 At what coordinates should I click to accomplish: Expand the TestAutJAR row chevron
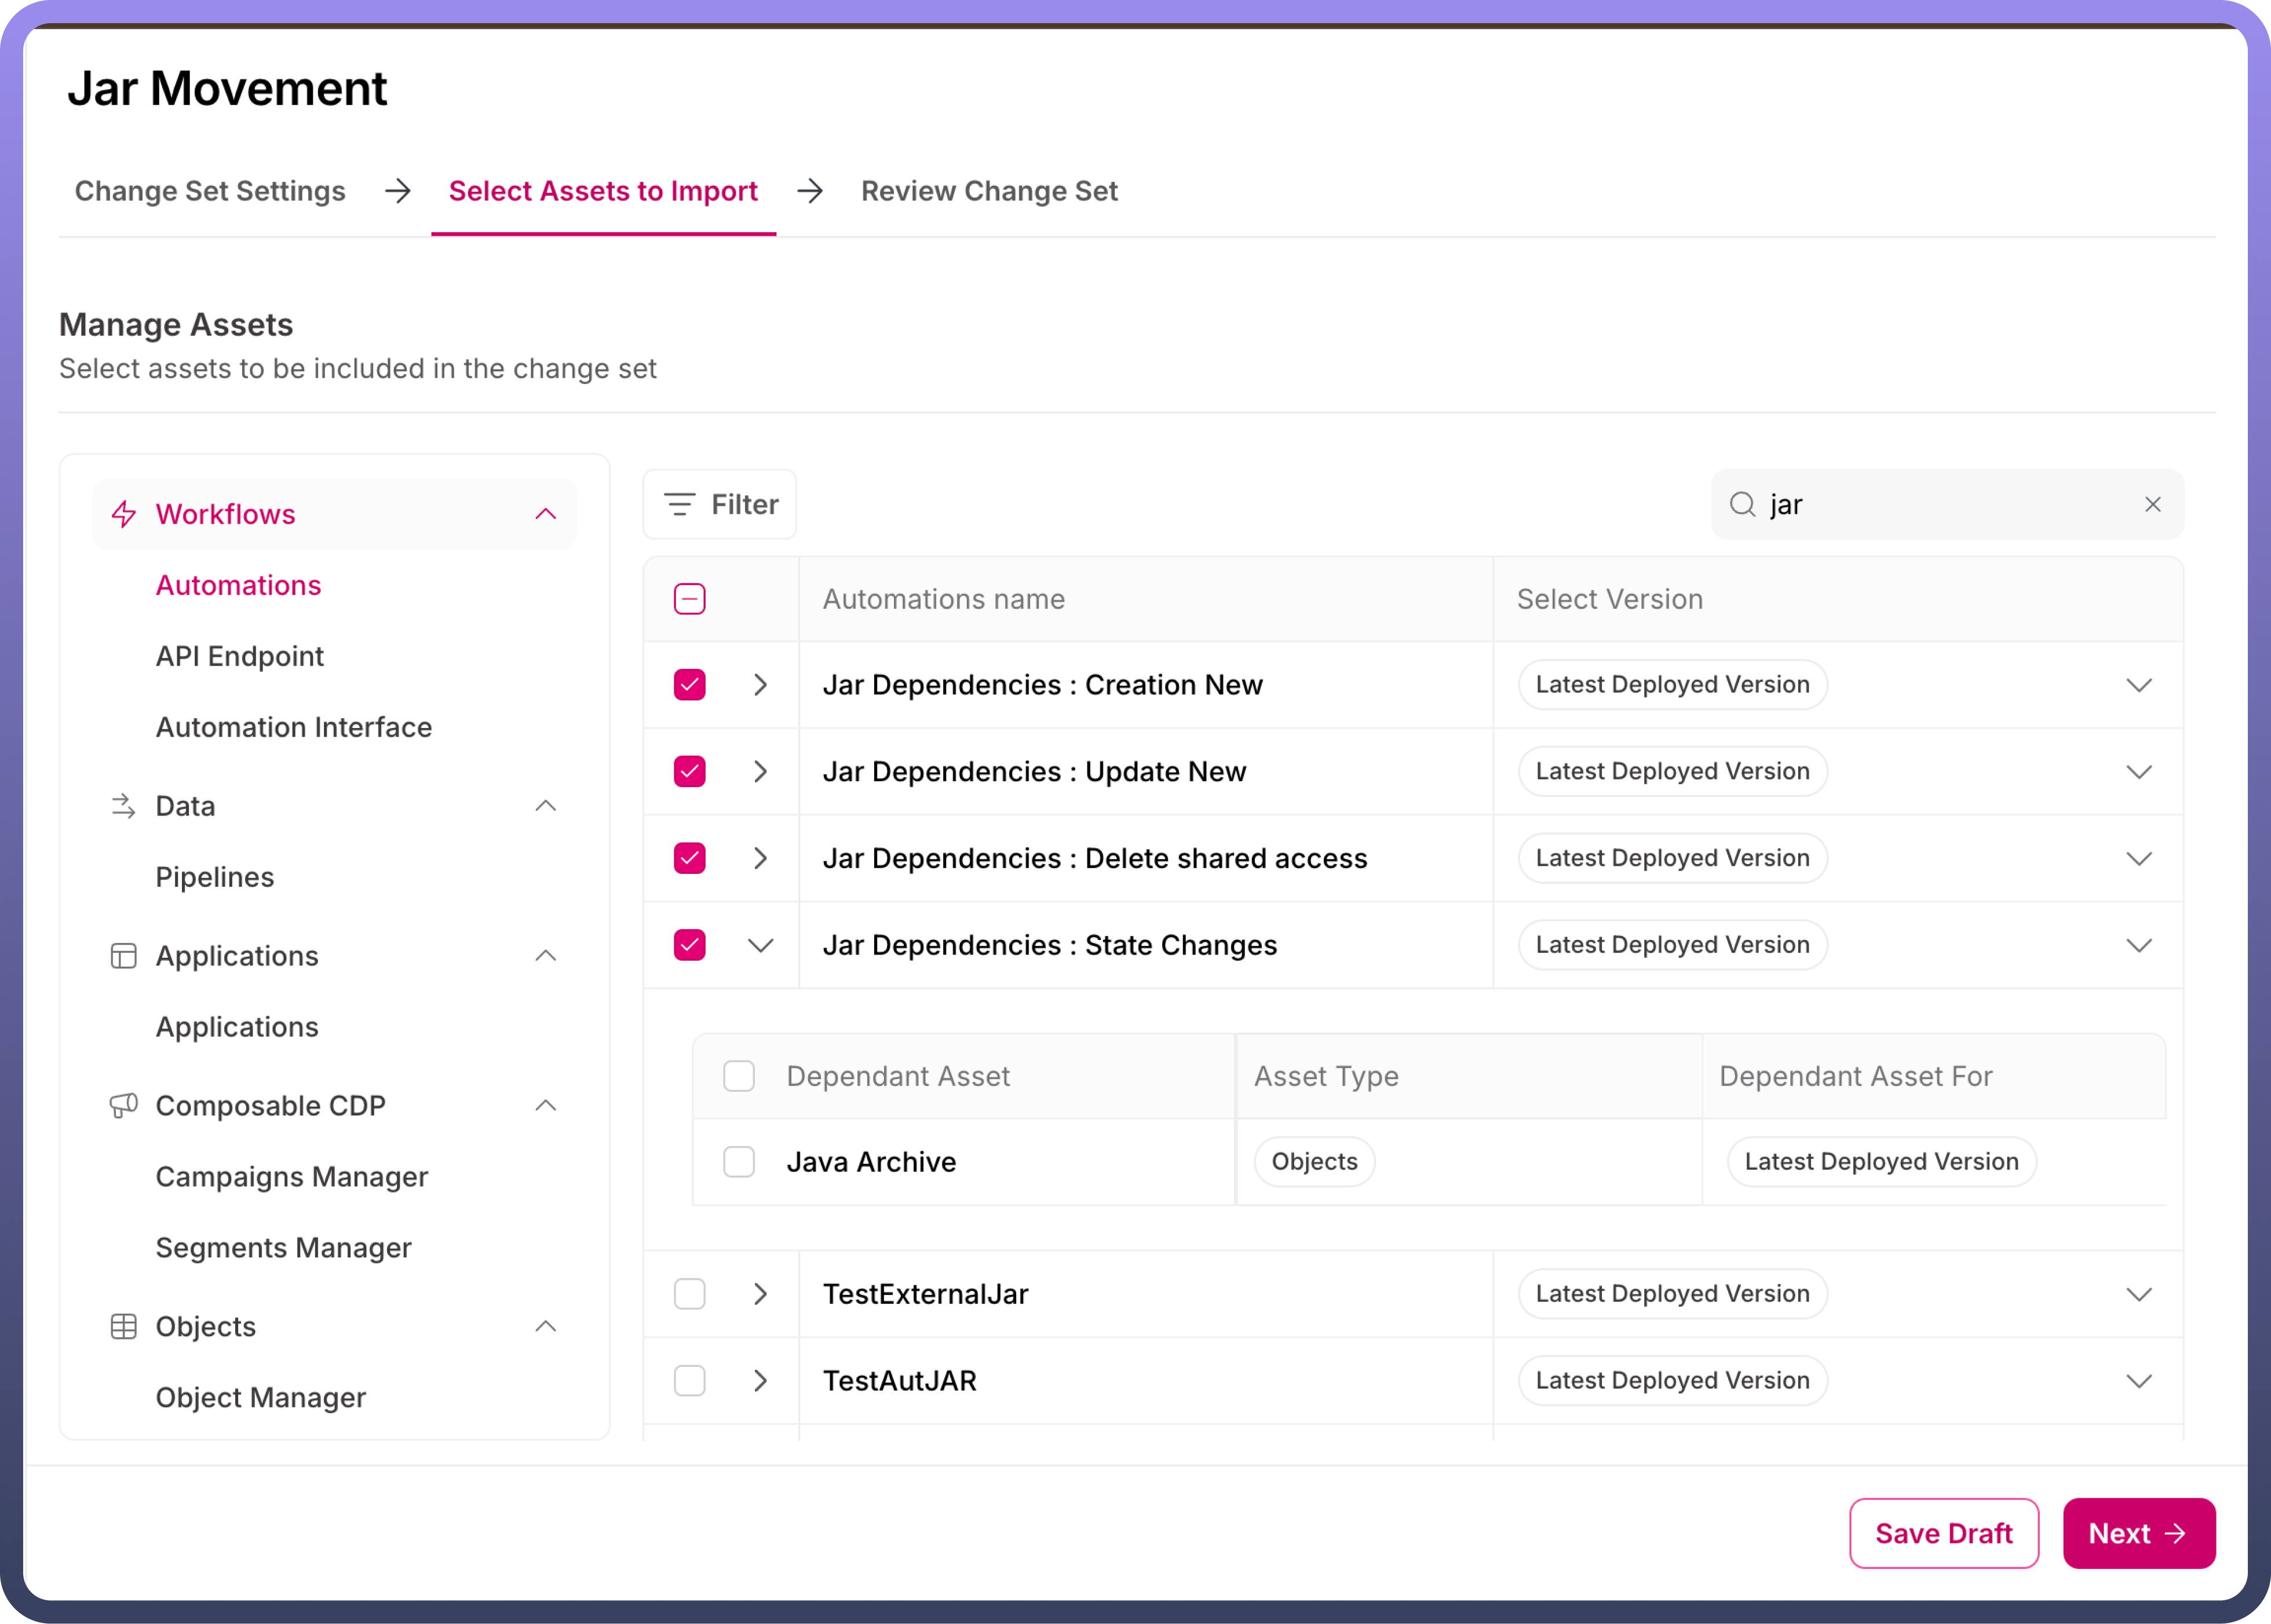[x=761, y=1381]
